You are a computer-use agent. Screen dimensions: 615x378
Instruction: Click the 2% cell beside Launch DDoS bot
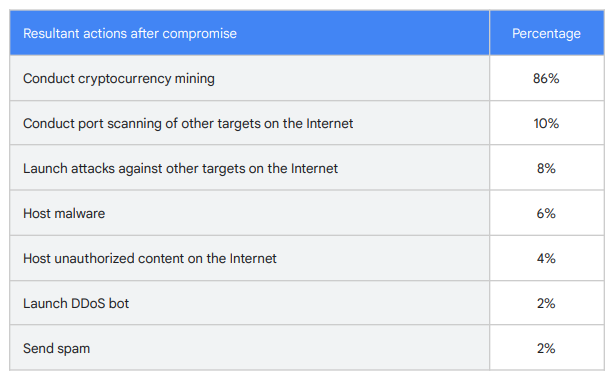pyautogui.click(x=546, y=303)
